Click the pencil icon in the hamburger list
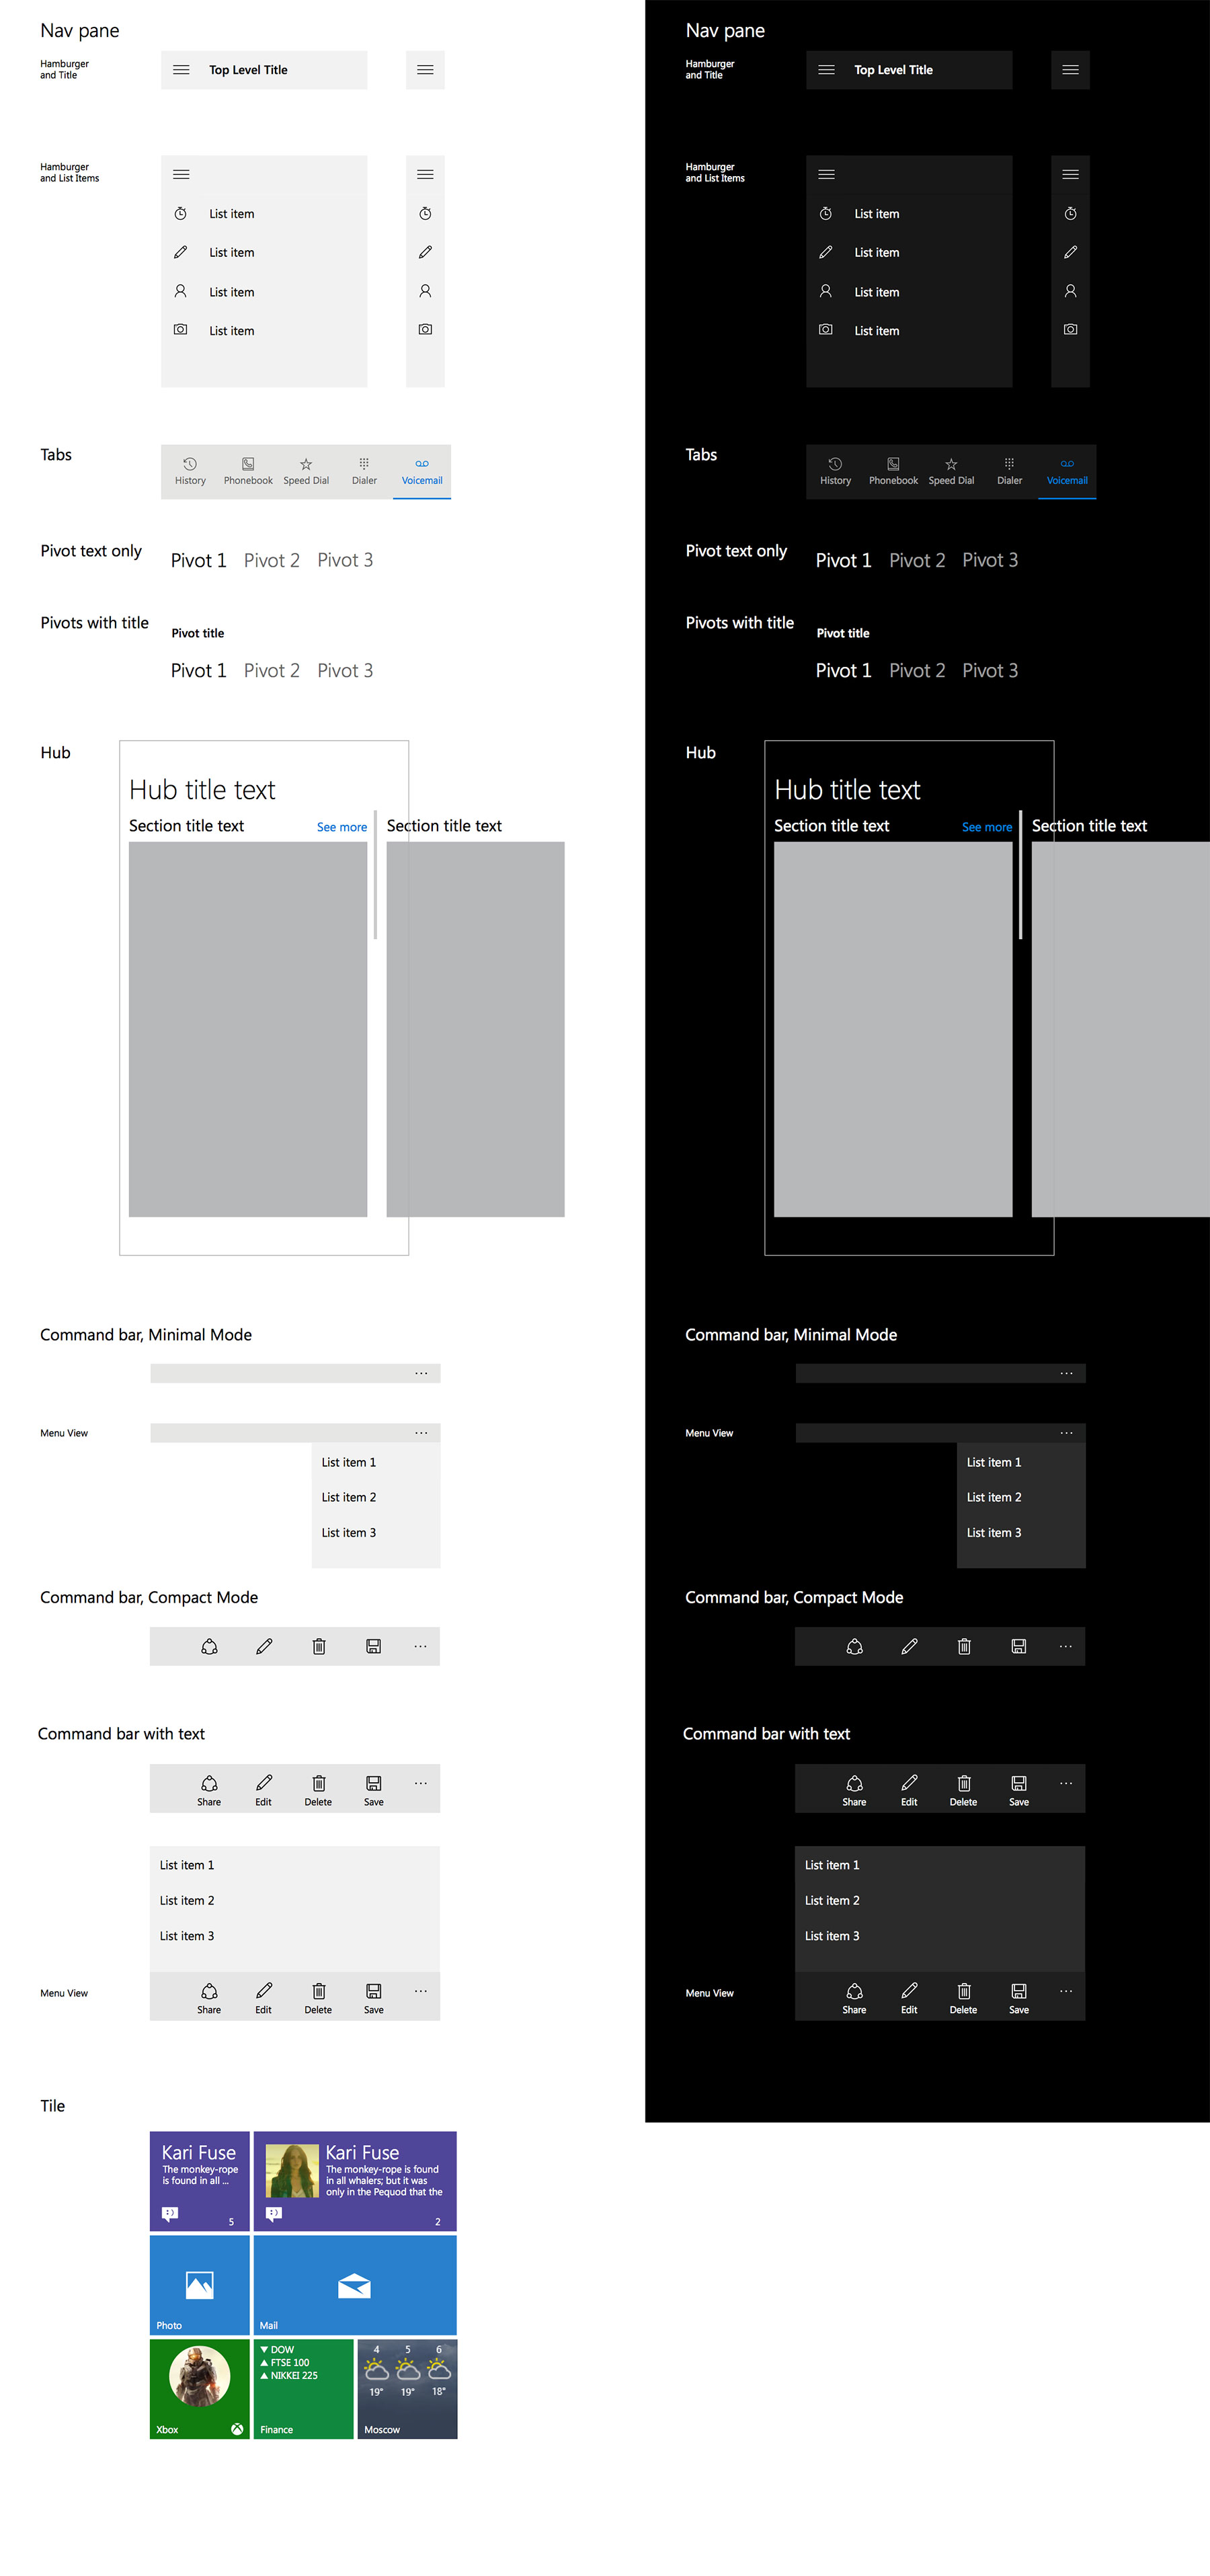 (x=181, y=252)
